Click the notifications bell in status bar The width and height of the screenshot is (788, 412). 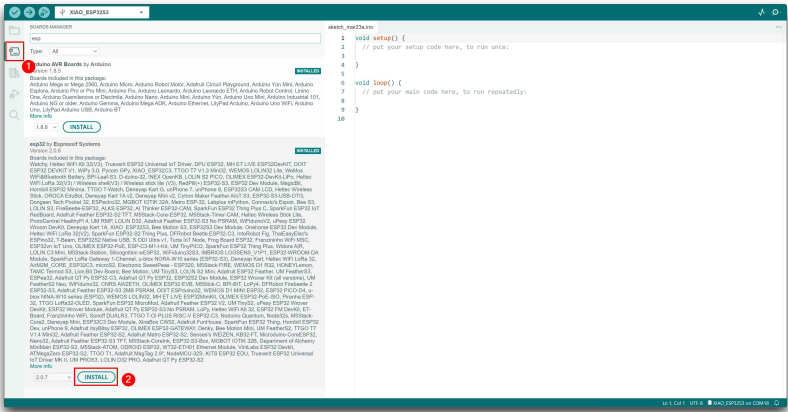pyautogui.click(x=777, y=403)
